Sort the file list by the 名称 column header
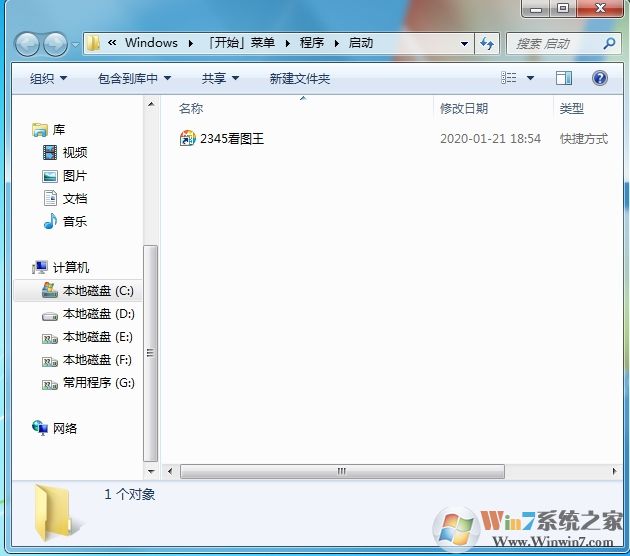Image resolution: width=630 pixels, height=556 pixels. (191, 108)
